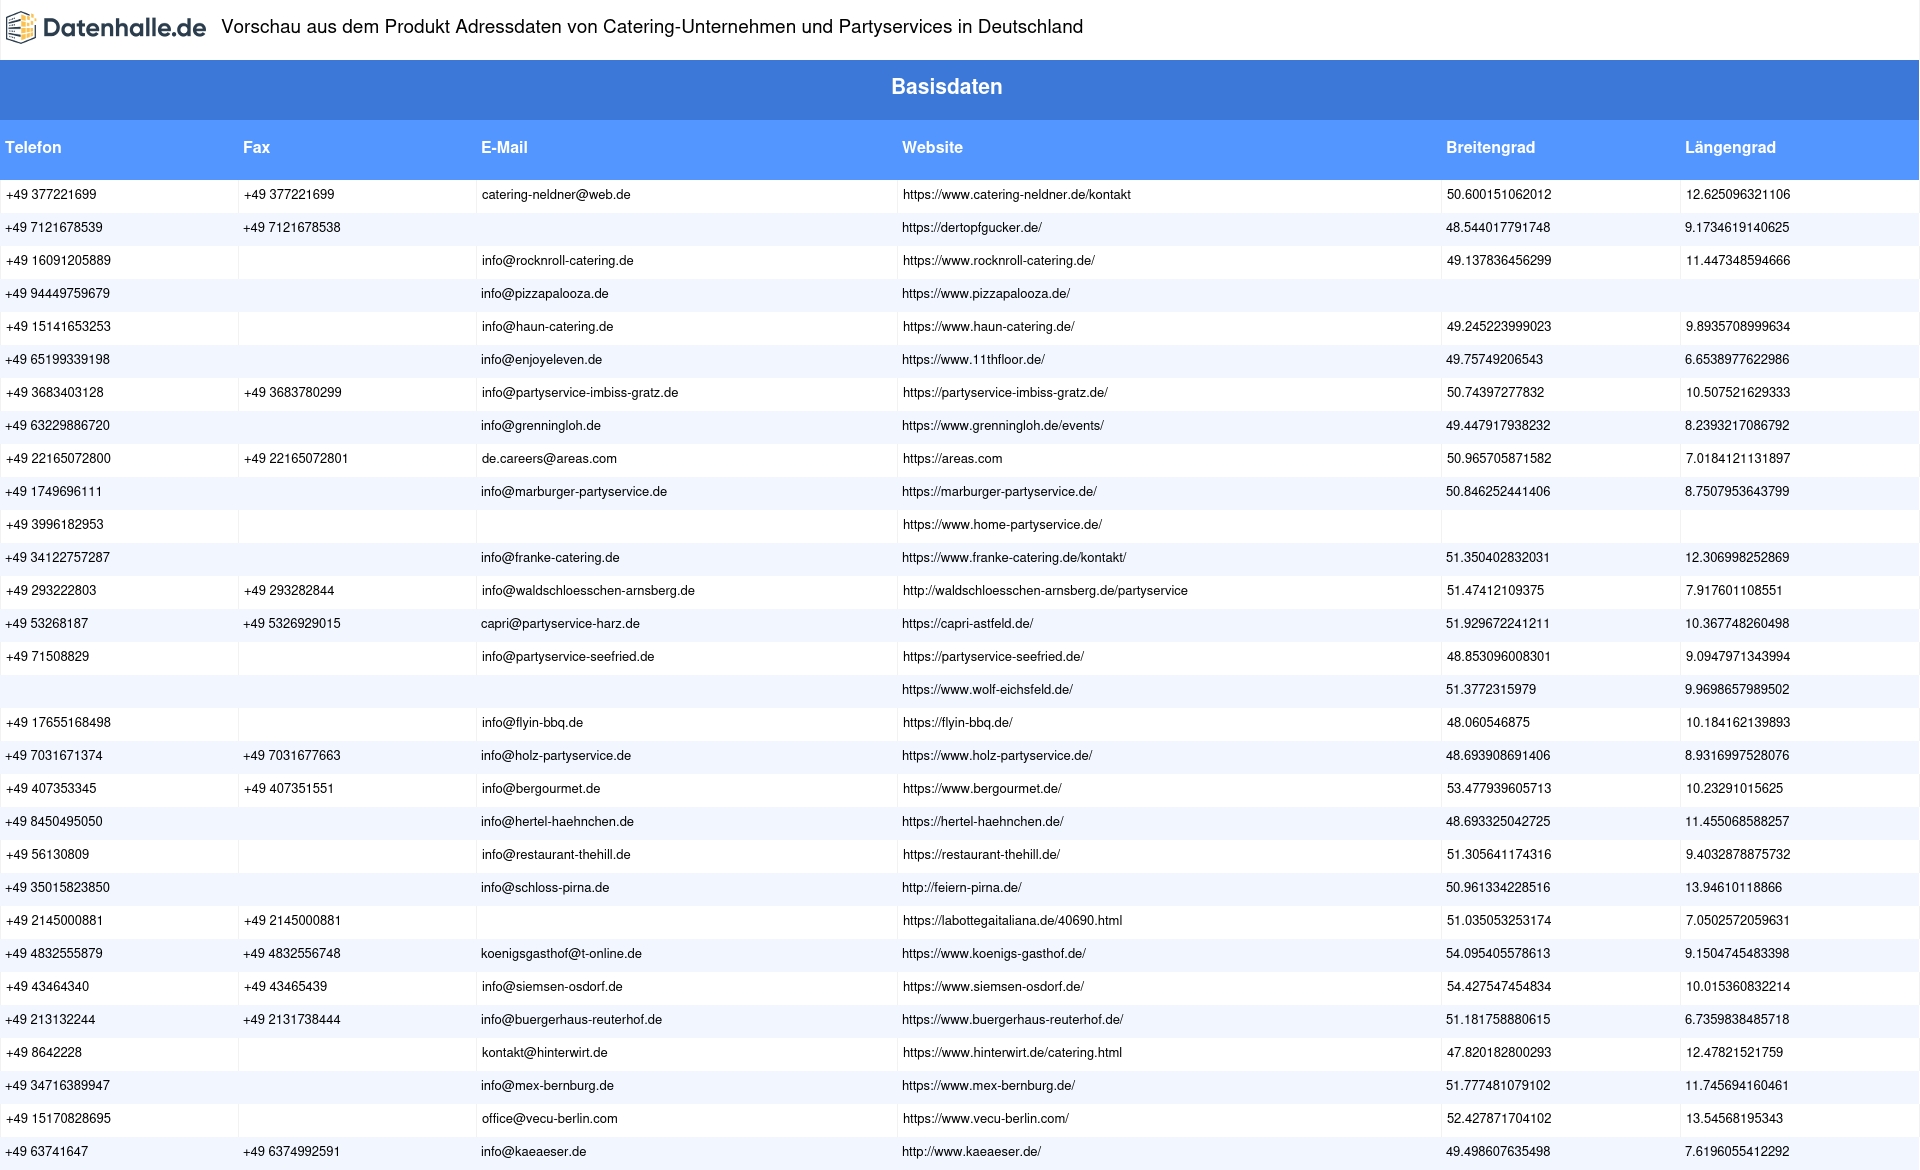Select phone number +49 3996182953
This screenshot has width=1920, height=1170.
(54, 525)
